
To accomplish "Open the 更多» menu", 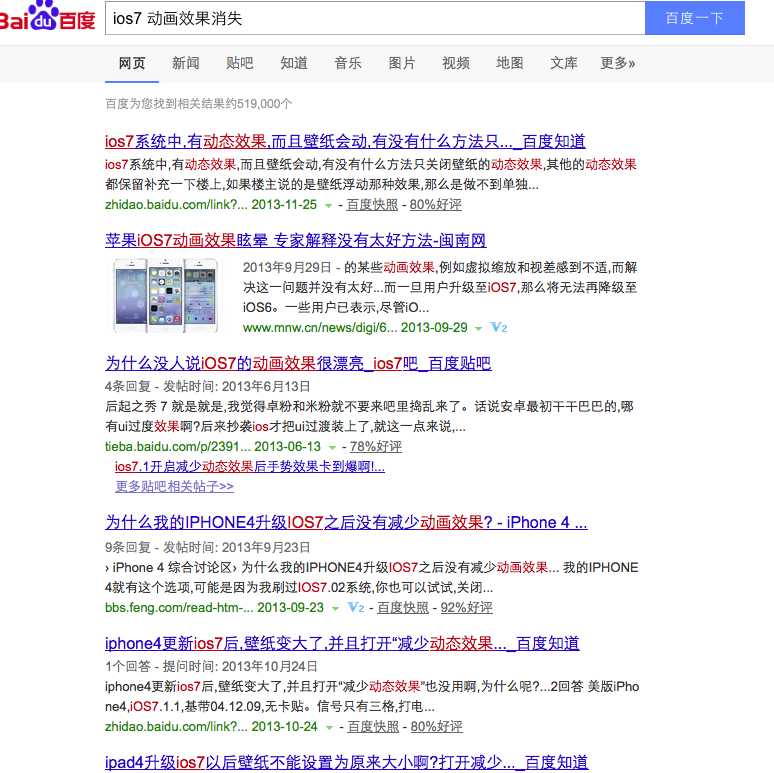I will 618,63.
